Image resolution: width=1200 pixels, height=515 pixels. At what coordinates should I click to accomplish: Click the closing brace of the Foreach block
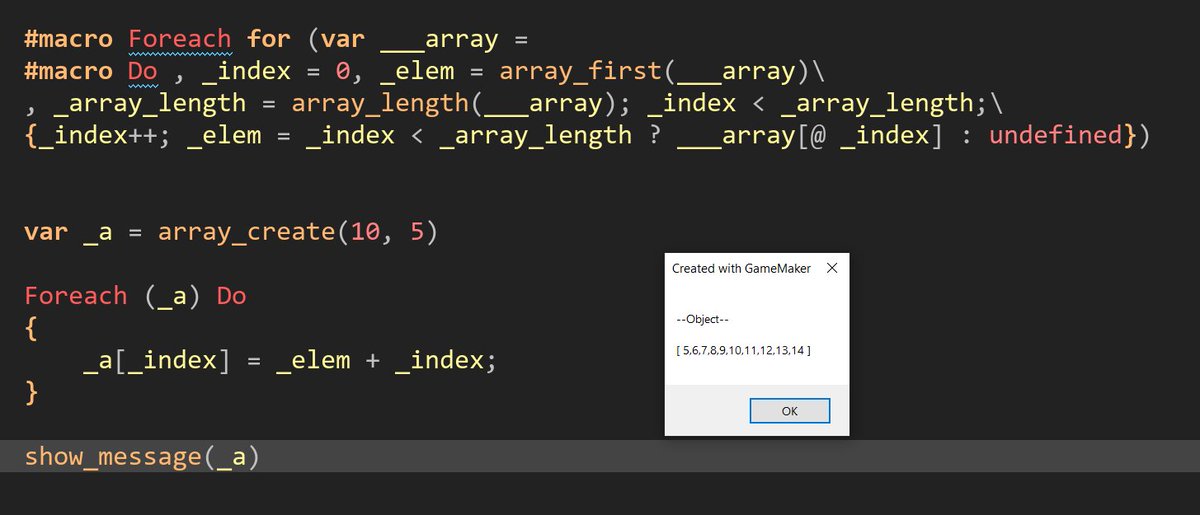(32, 393)
